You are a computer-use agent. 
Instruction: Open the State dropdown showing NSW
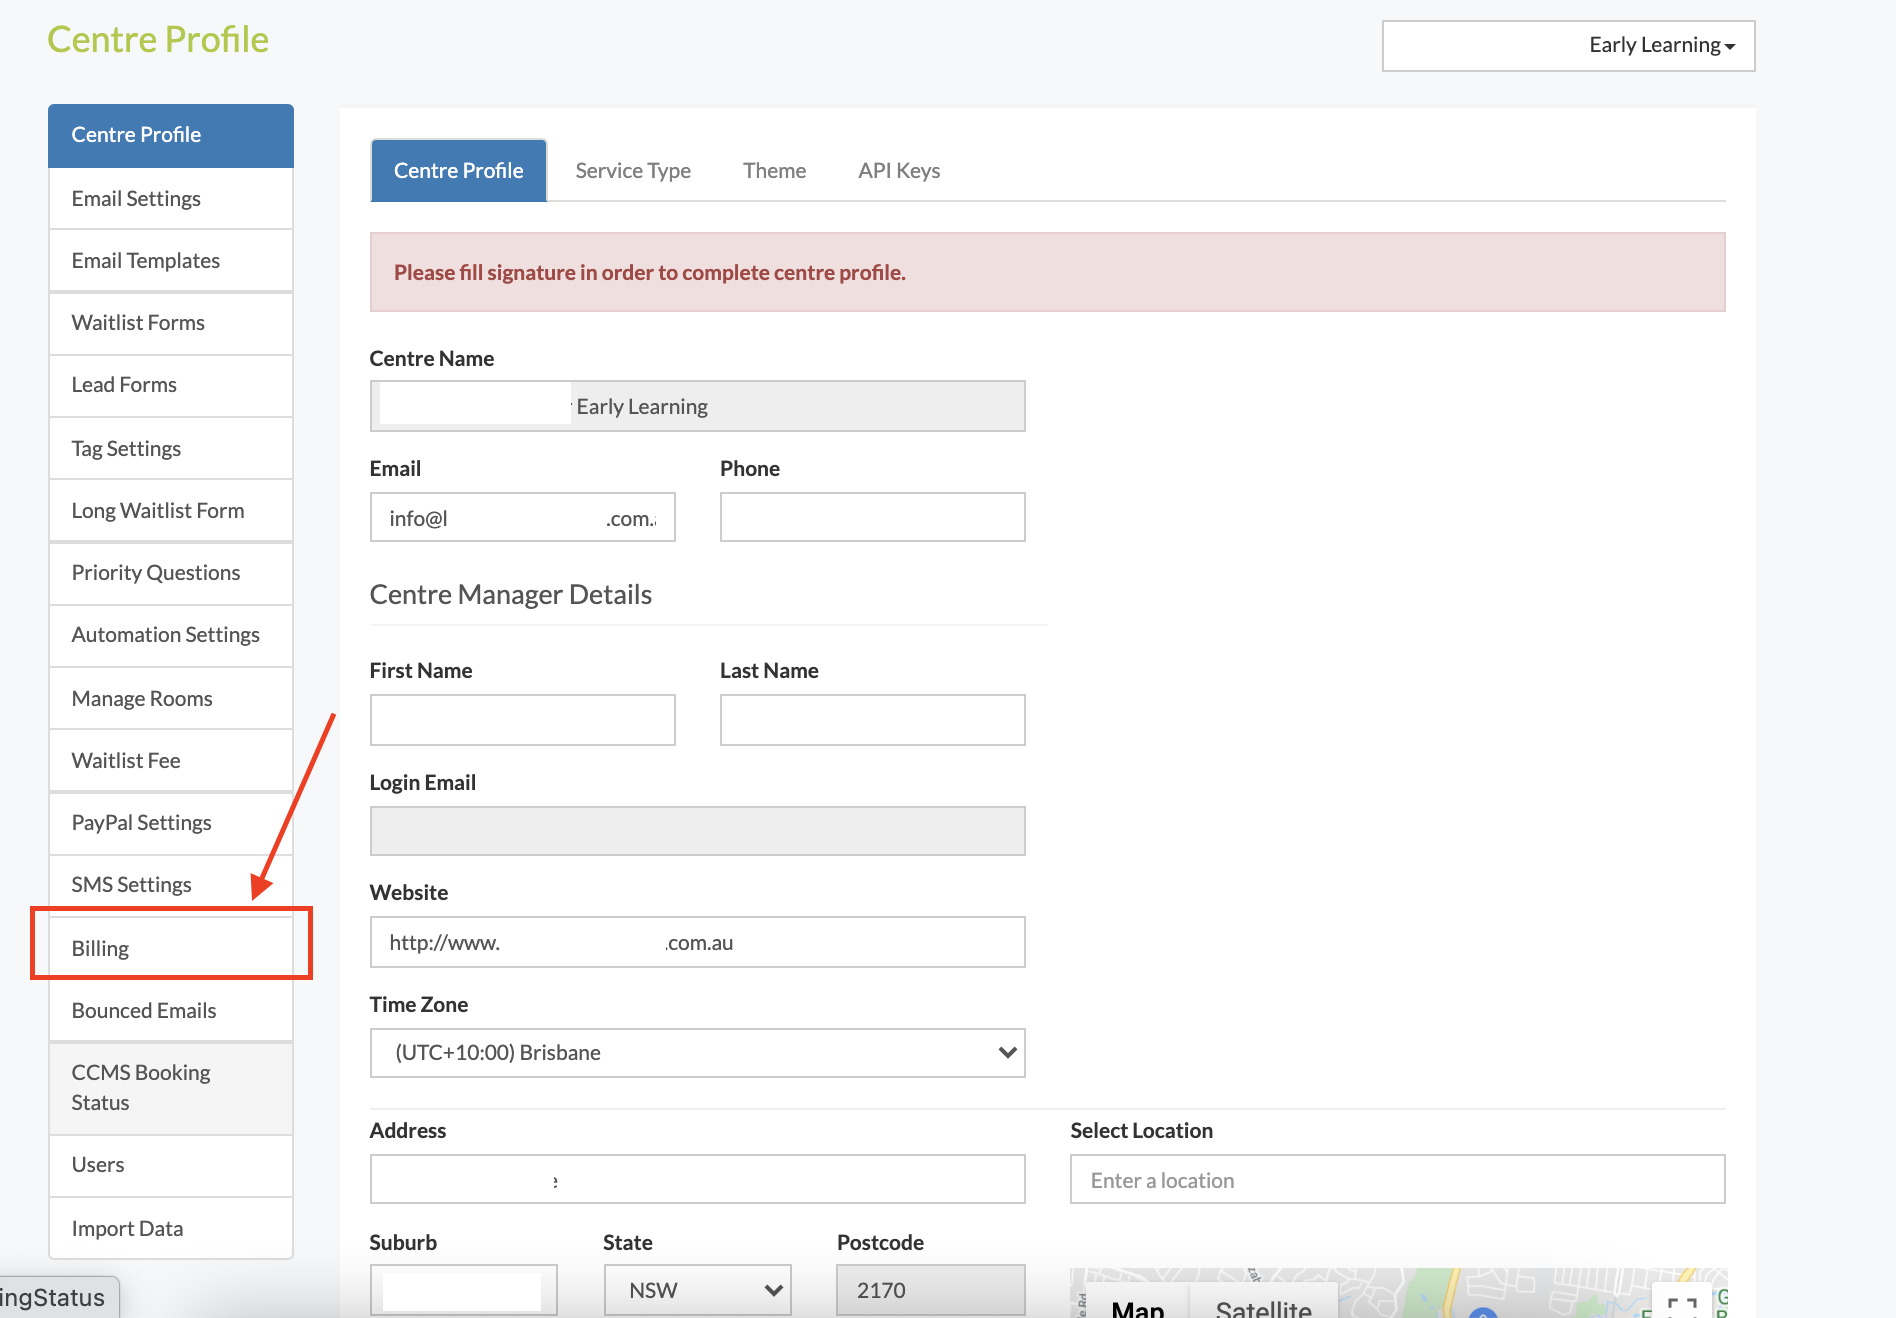[x=698, y=1290]
